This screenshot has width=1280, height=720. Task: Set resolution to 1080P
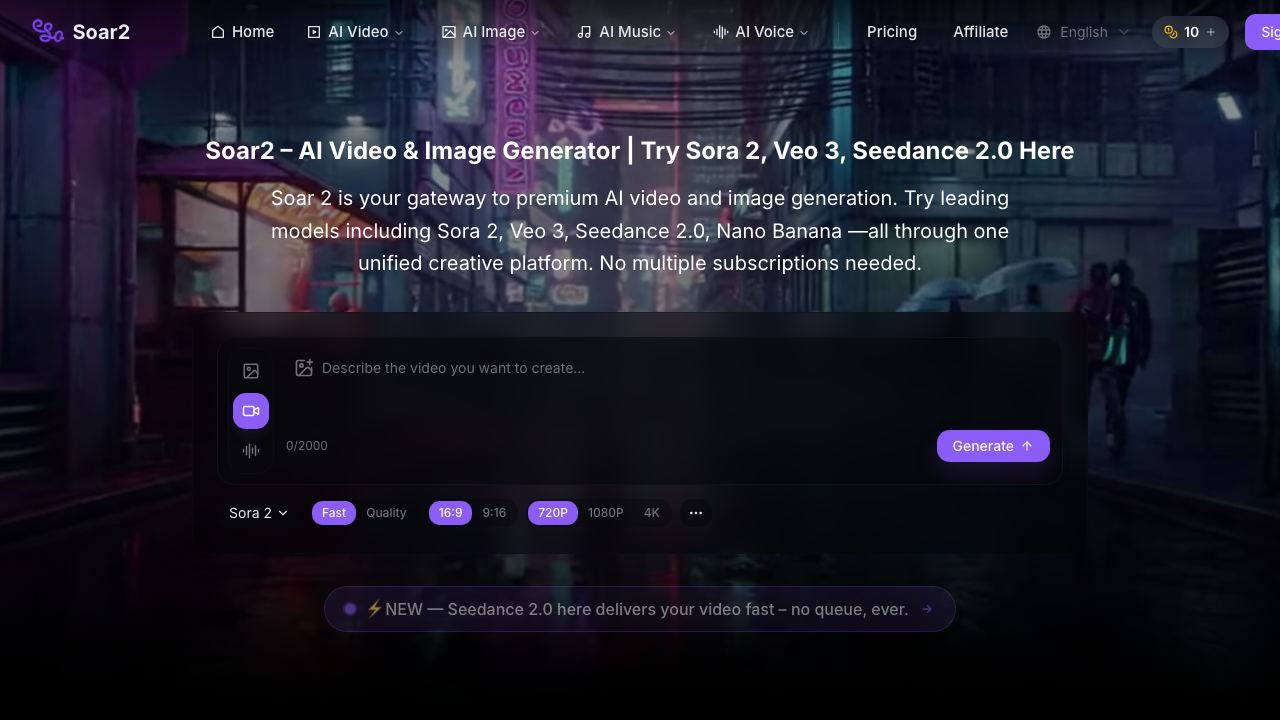605,513
